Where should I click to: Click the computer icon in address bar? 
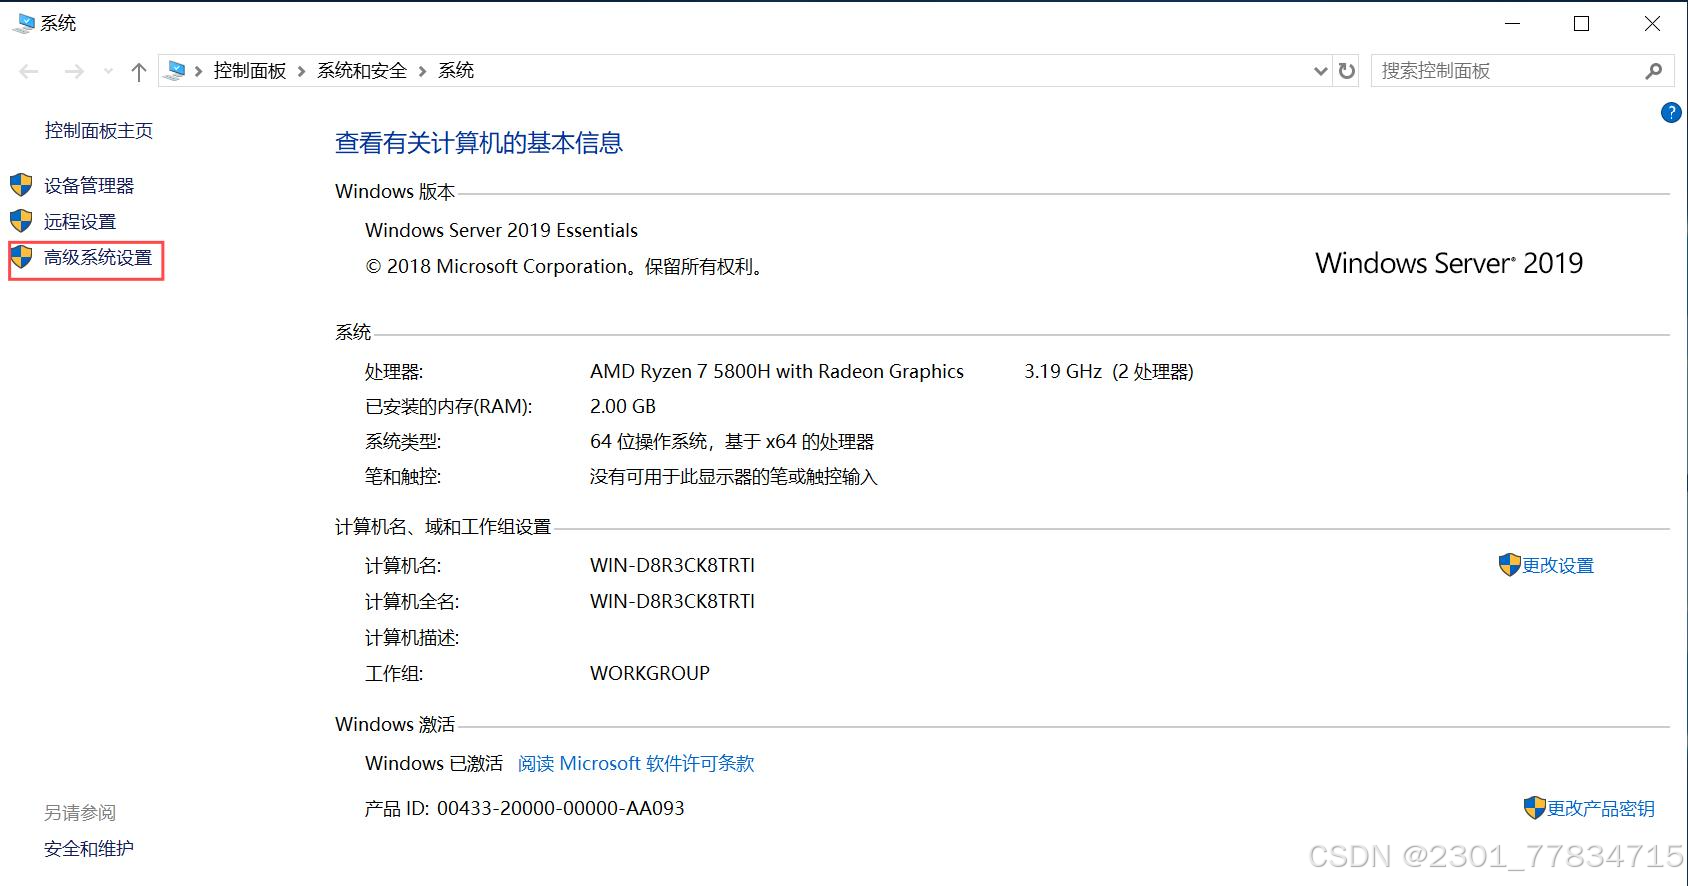point(175,70)
